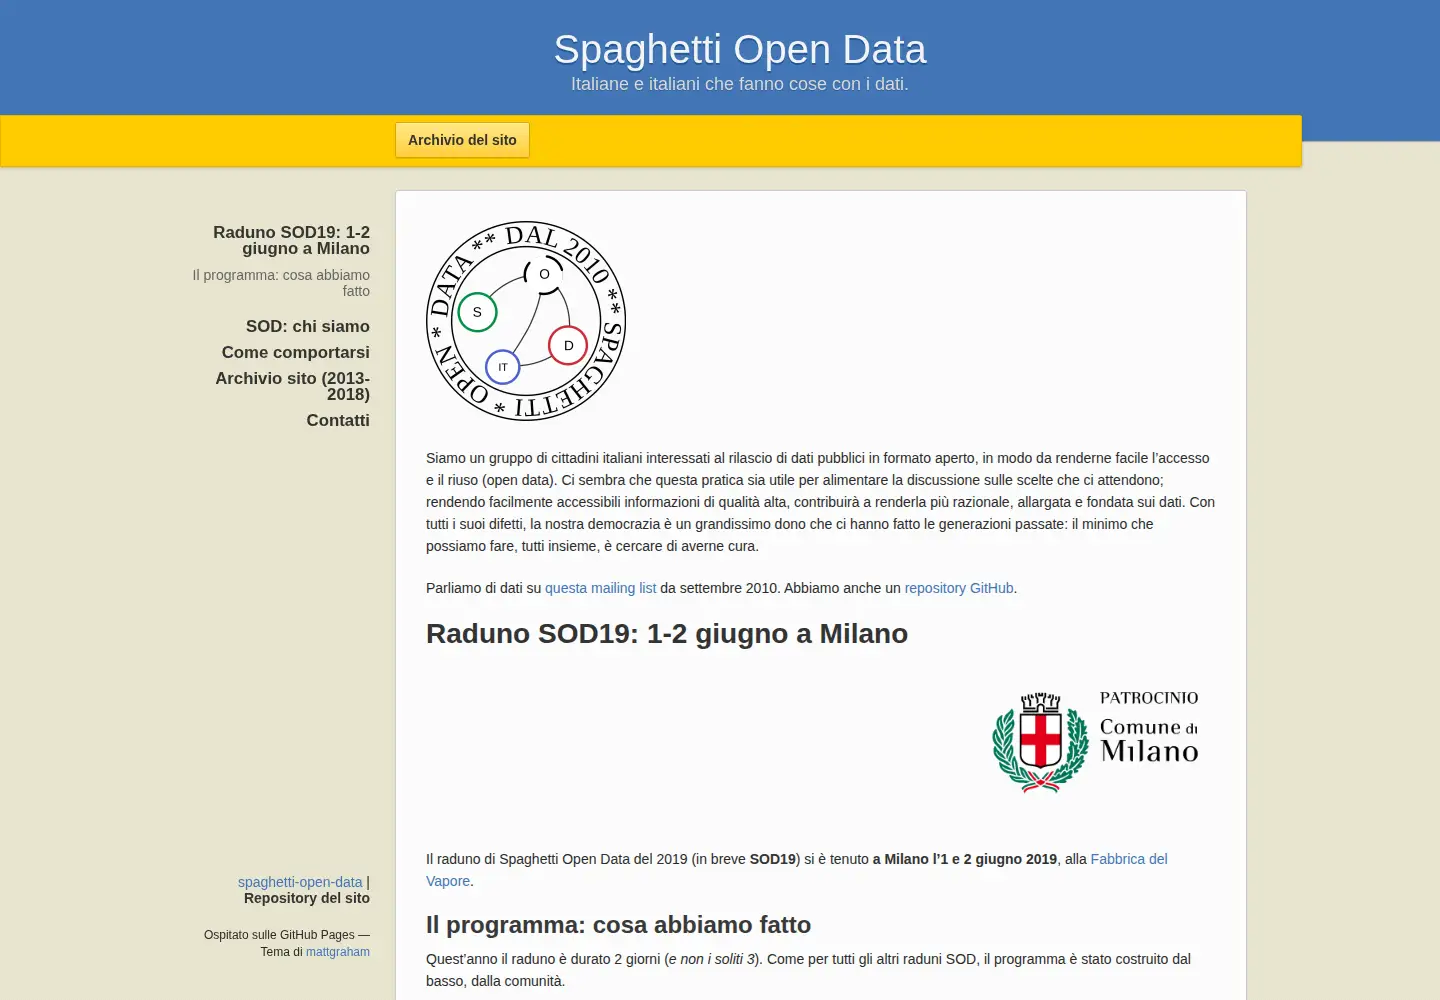This screenshot has width=1440, height=1000.
Task: Click the Spaghetti Open Data site title
Action: coord(740,49)
